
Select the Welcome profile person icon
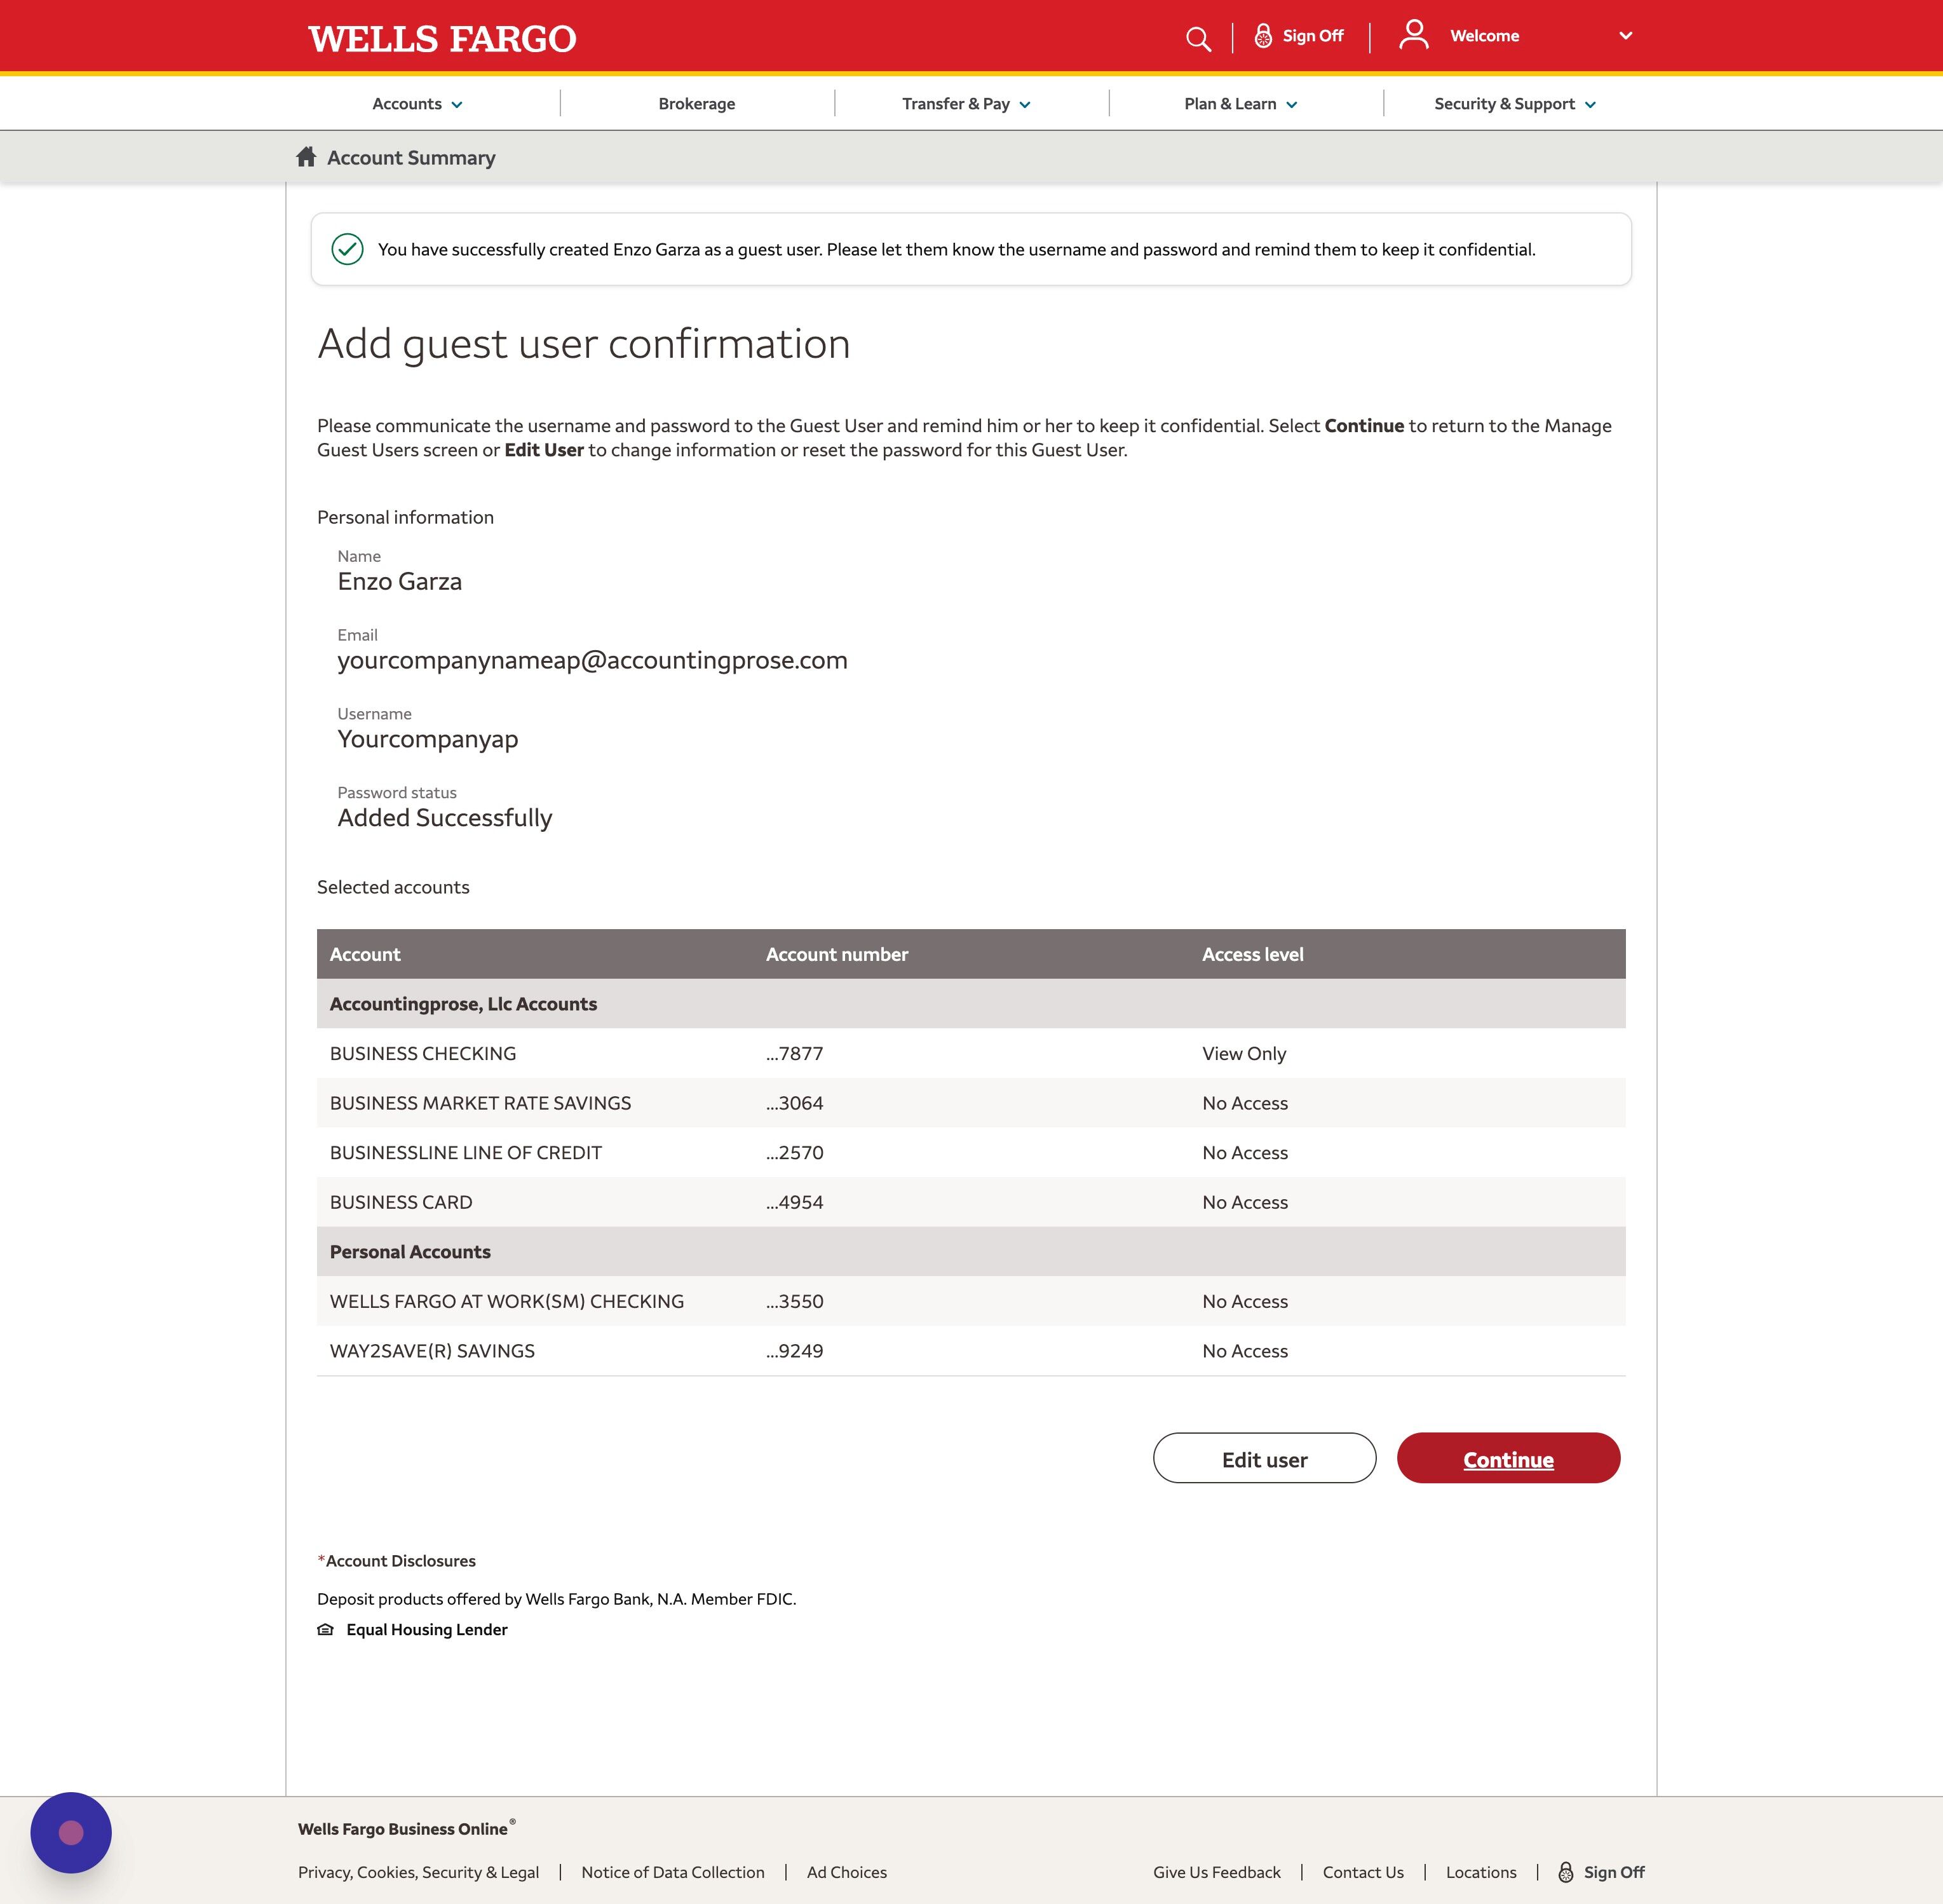coord(1414,35)
